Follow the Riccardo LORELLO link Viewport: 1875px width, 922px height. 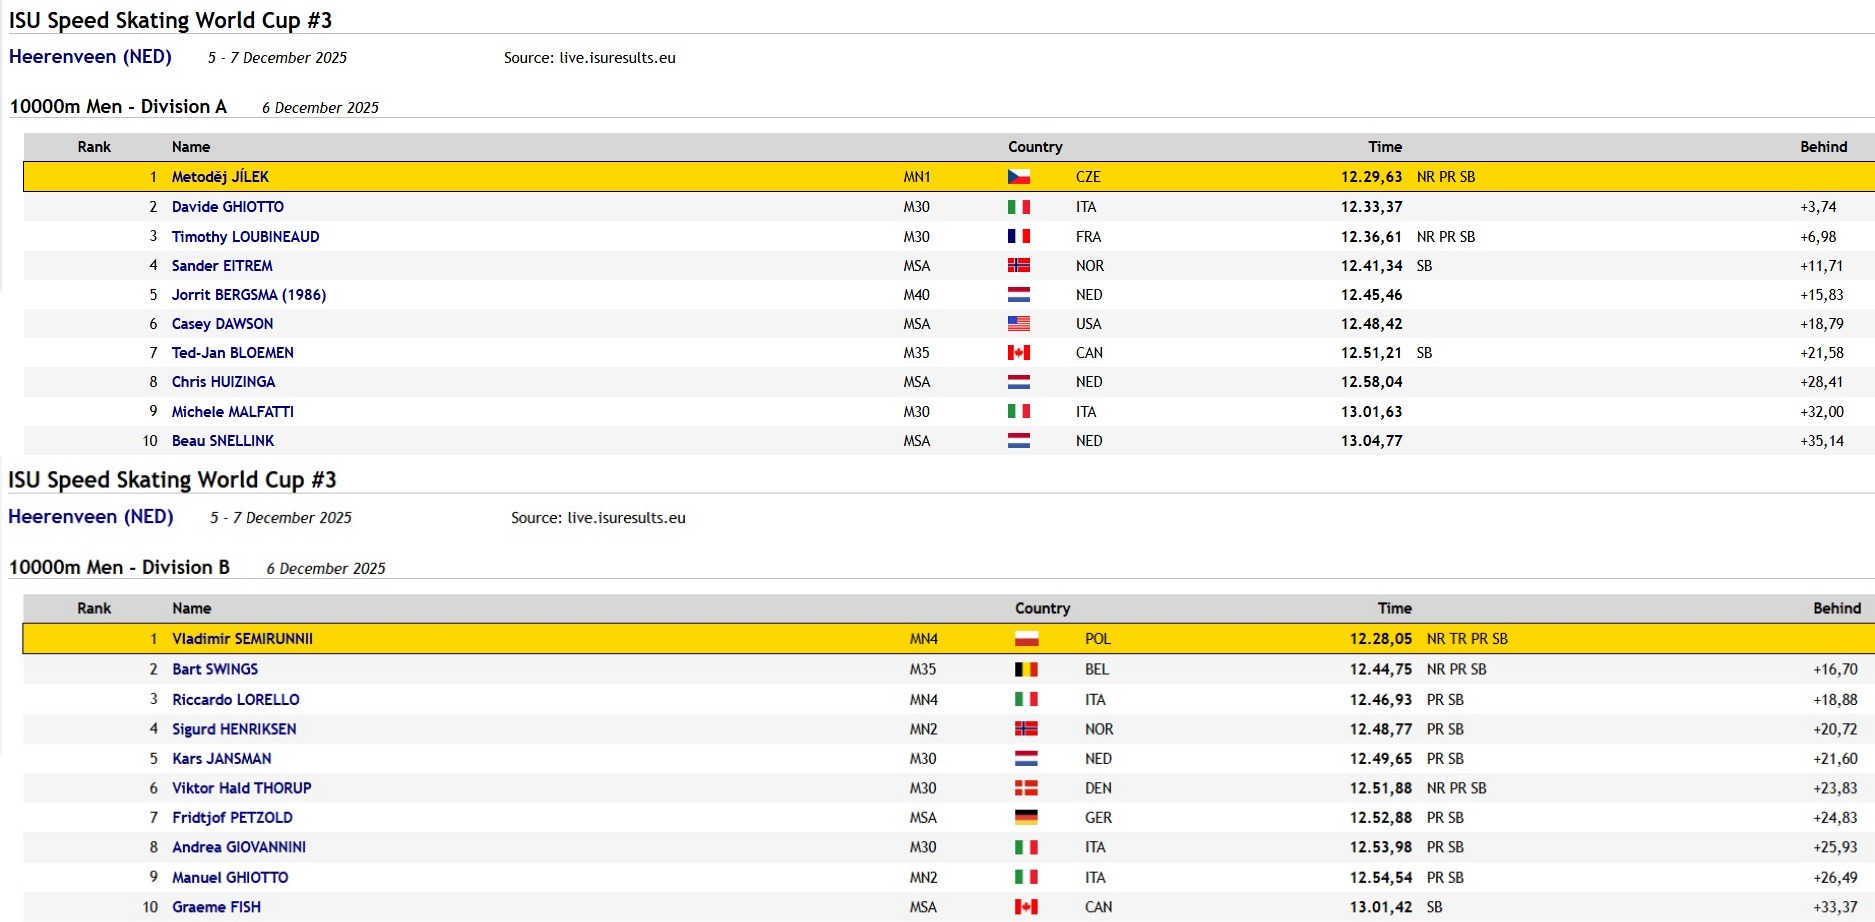pos(236,700)
